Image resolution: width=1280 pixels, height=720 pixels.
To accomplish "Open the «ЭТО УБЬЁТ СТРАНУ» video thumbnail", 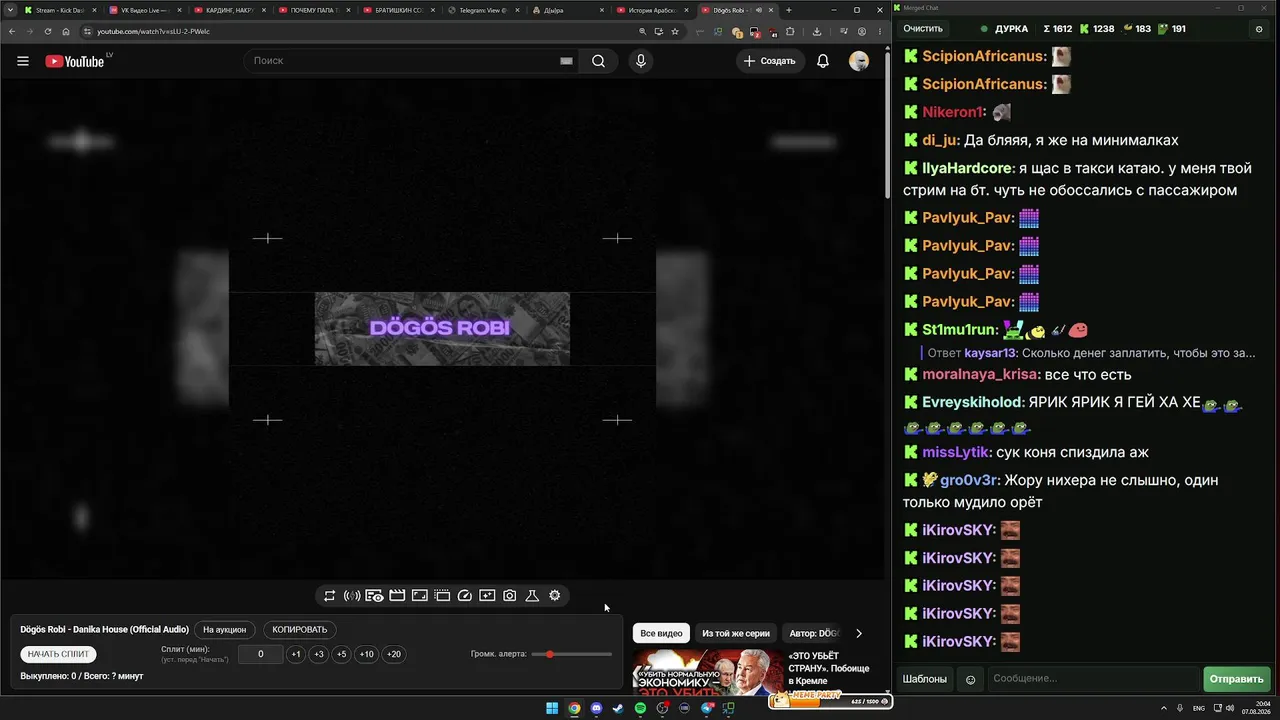I will [708, 672].
